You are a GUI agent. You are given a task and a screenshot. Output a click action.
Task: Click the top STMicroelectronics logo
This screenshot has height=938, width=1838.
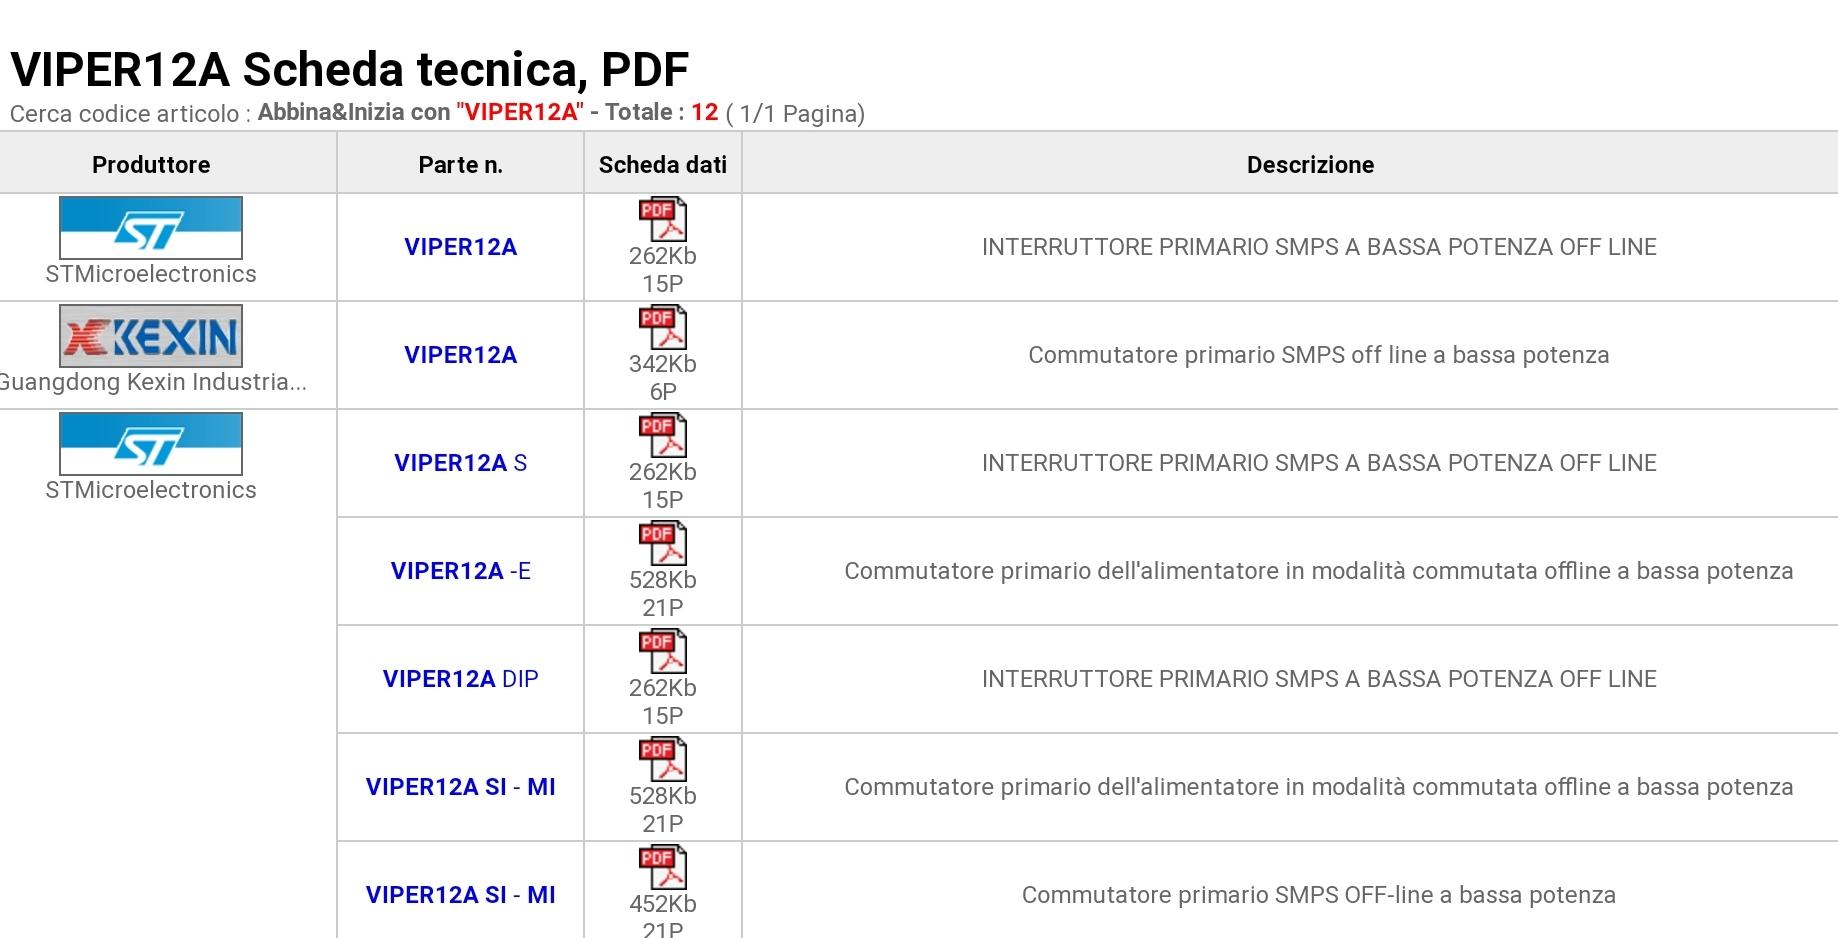click(x=151, y=228)
